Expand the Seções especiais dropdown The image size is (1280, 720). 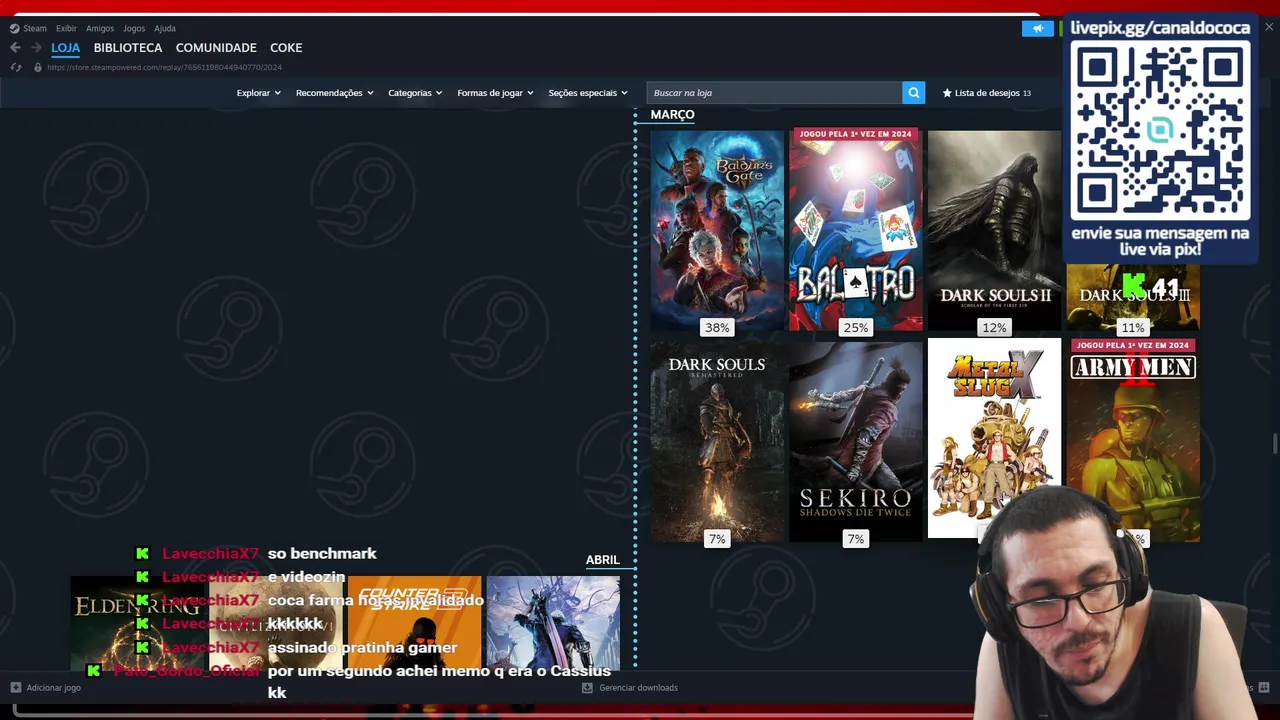tap(588, 93)
